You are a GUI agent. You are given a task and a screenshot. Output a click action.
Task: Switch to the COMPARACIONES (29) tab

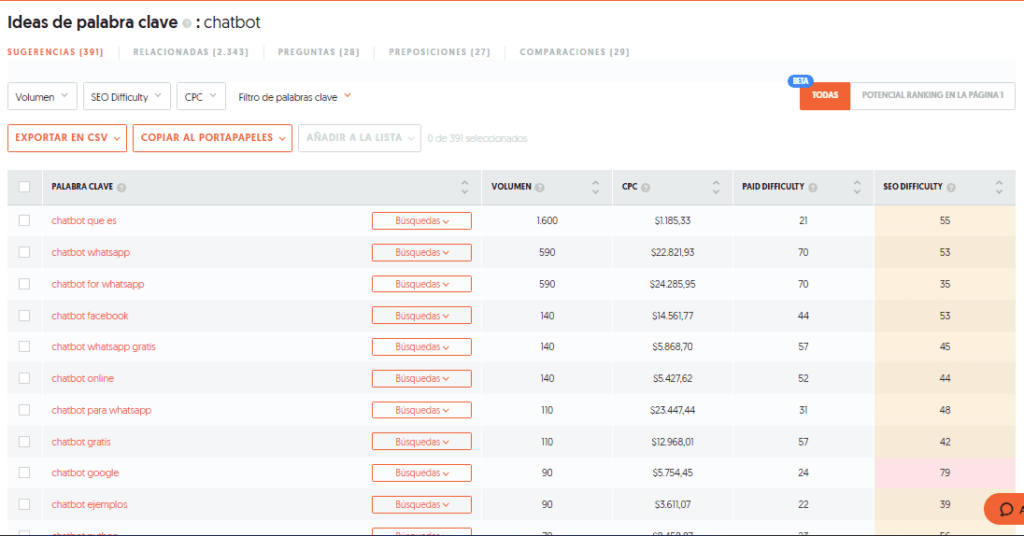click(574, 52)
